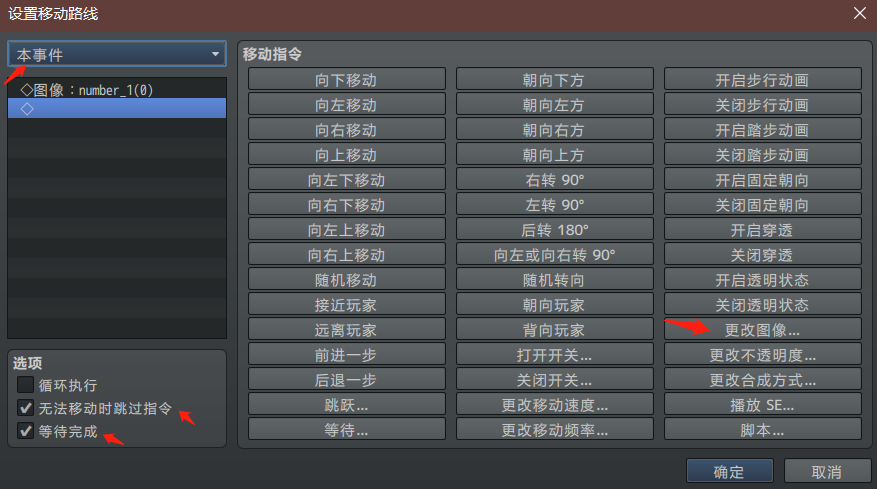The image size is (877, 489).
Task: Open the 更改合成方式... dialog
Action: 763,379
